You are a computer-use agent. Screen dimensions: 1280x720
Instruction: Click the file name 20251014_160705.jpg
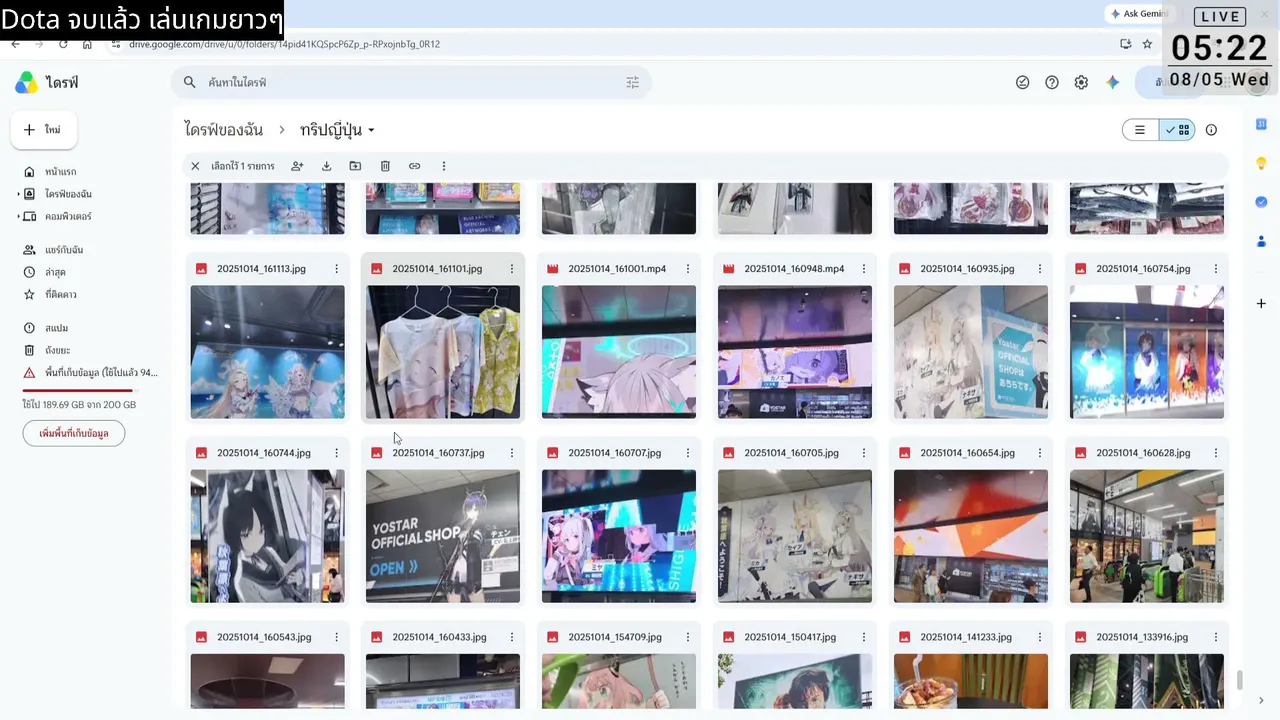(x=791, y=453)
